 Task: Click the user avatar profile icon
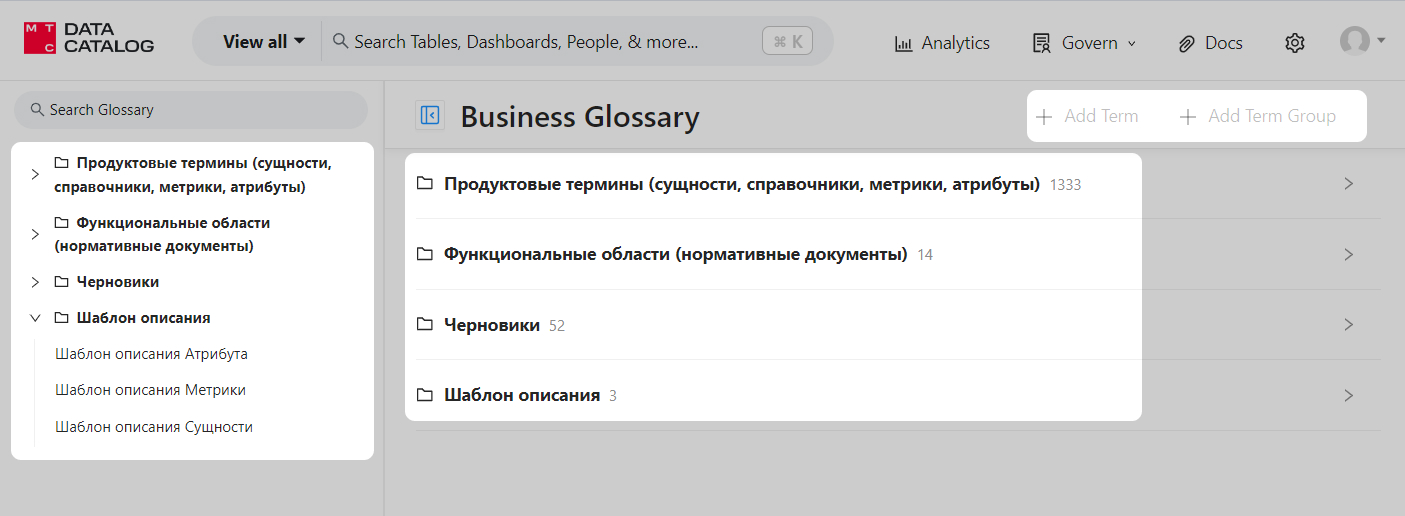coord(1354,41)
